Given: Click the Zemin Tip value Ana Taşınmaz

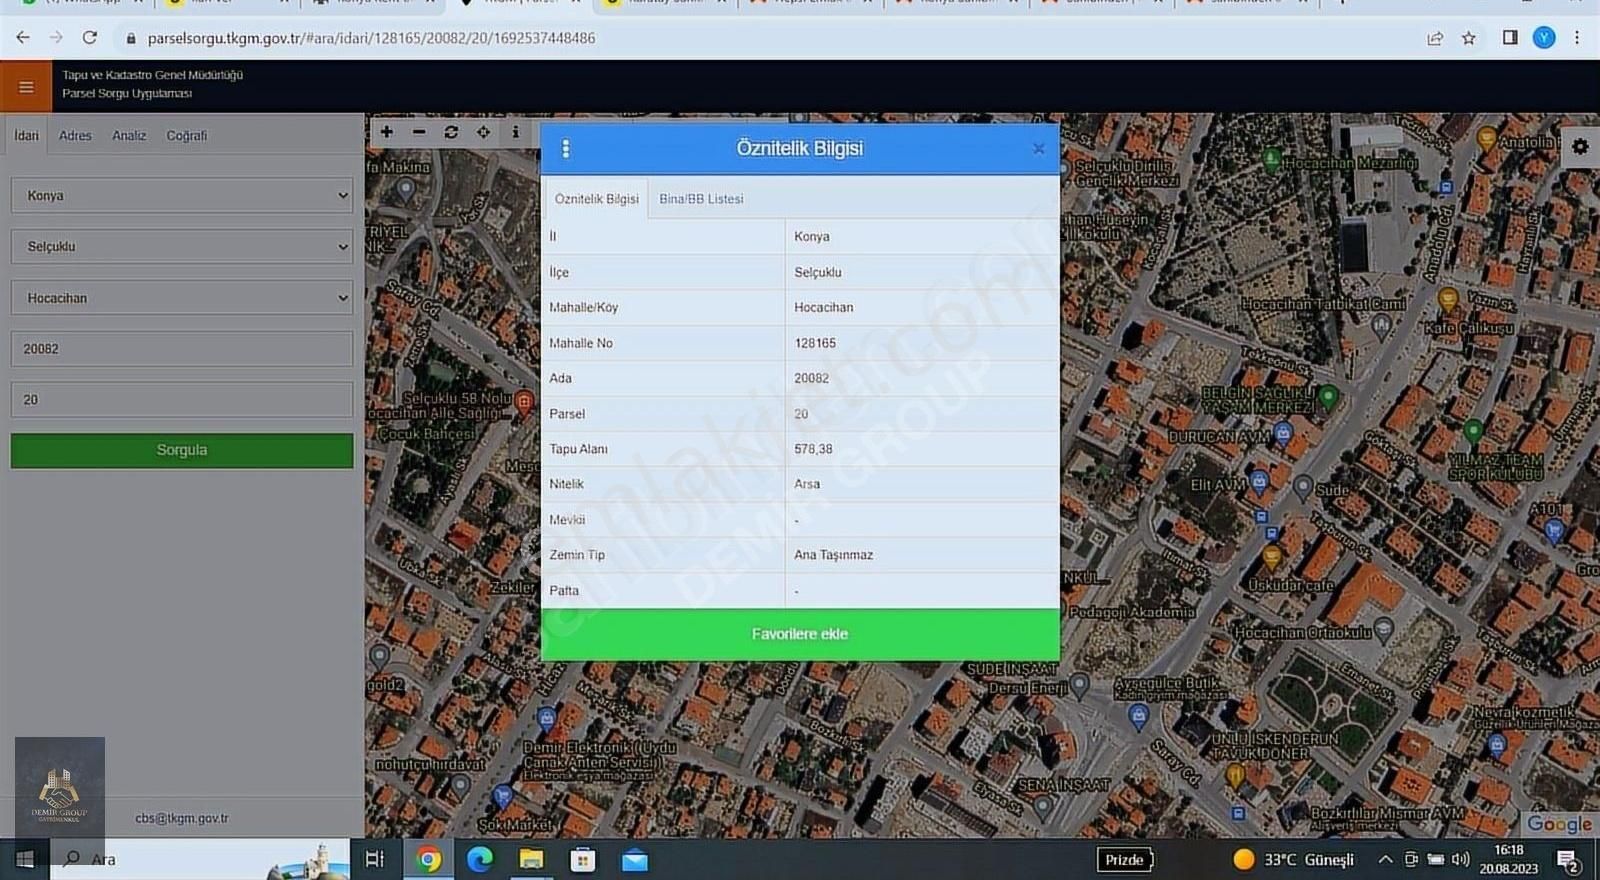Looking at the screenshot, I should point(833,555).
